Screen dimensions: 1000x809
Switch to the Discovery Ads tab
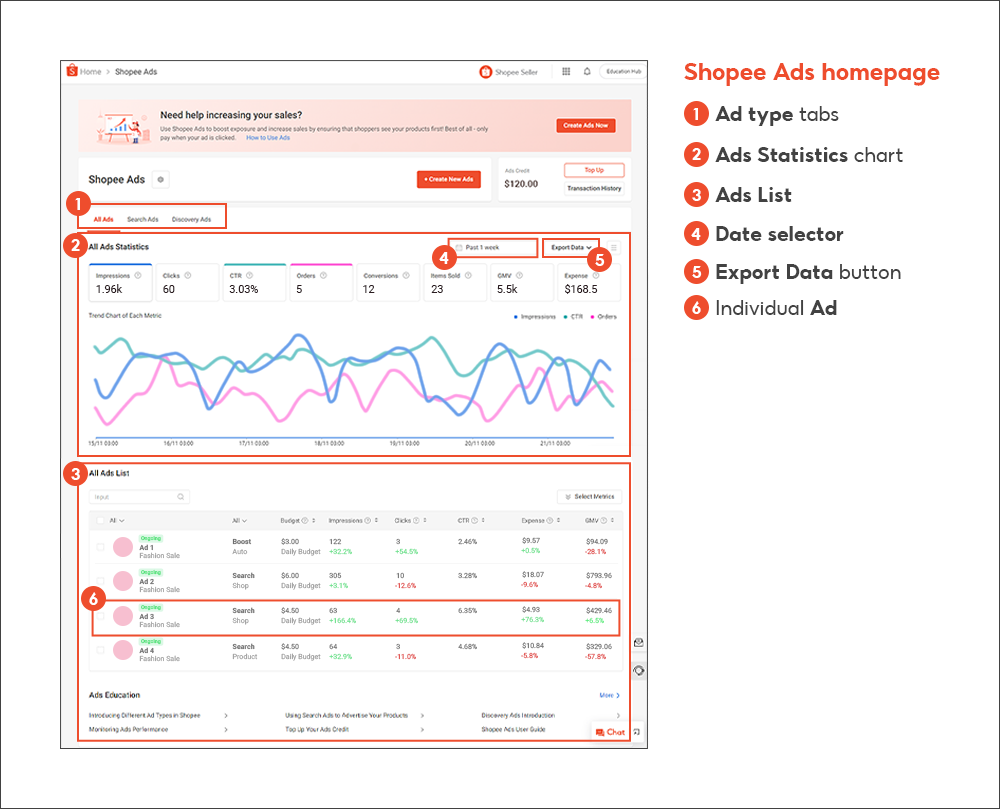point(192,219)
